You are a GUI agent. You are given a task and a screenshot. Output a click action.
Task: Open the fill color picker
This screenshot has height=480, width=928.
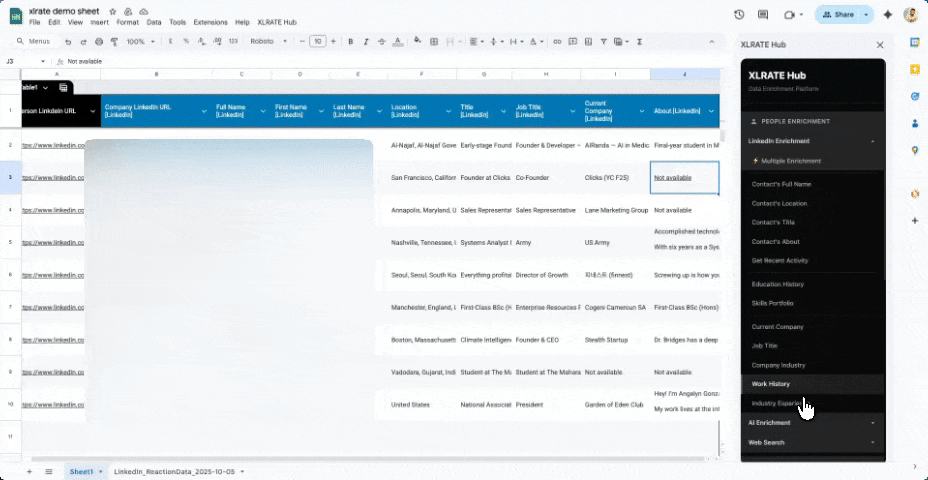(x=418, y=41)
